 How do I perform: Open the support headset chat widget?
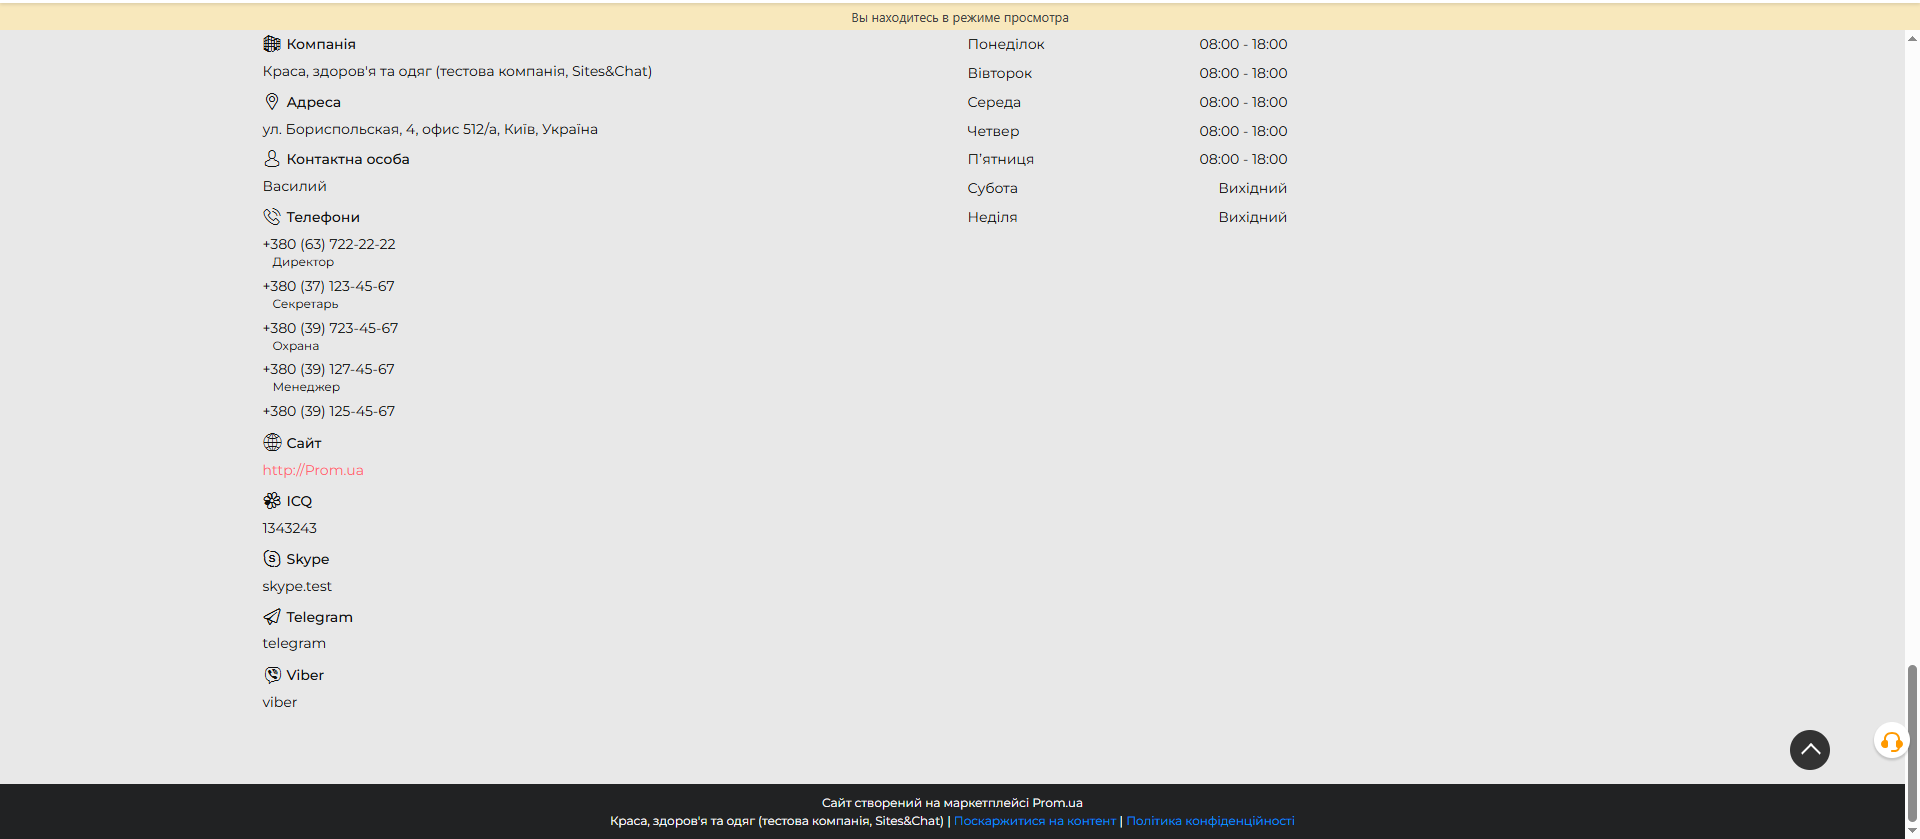[x=1890, y=742]
